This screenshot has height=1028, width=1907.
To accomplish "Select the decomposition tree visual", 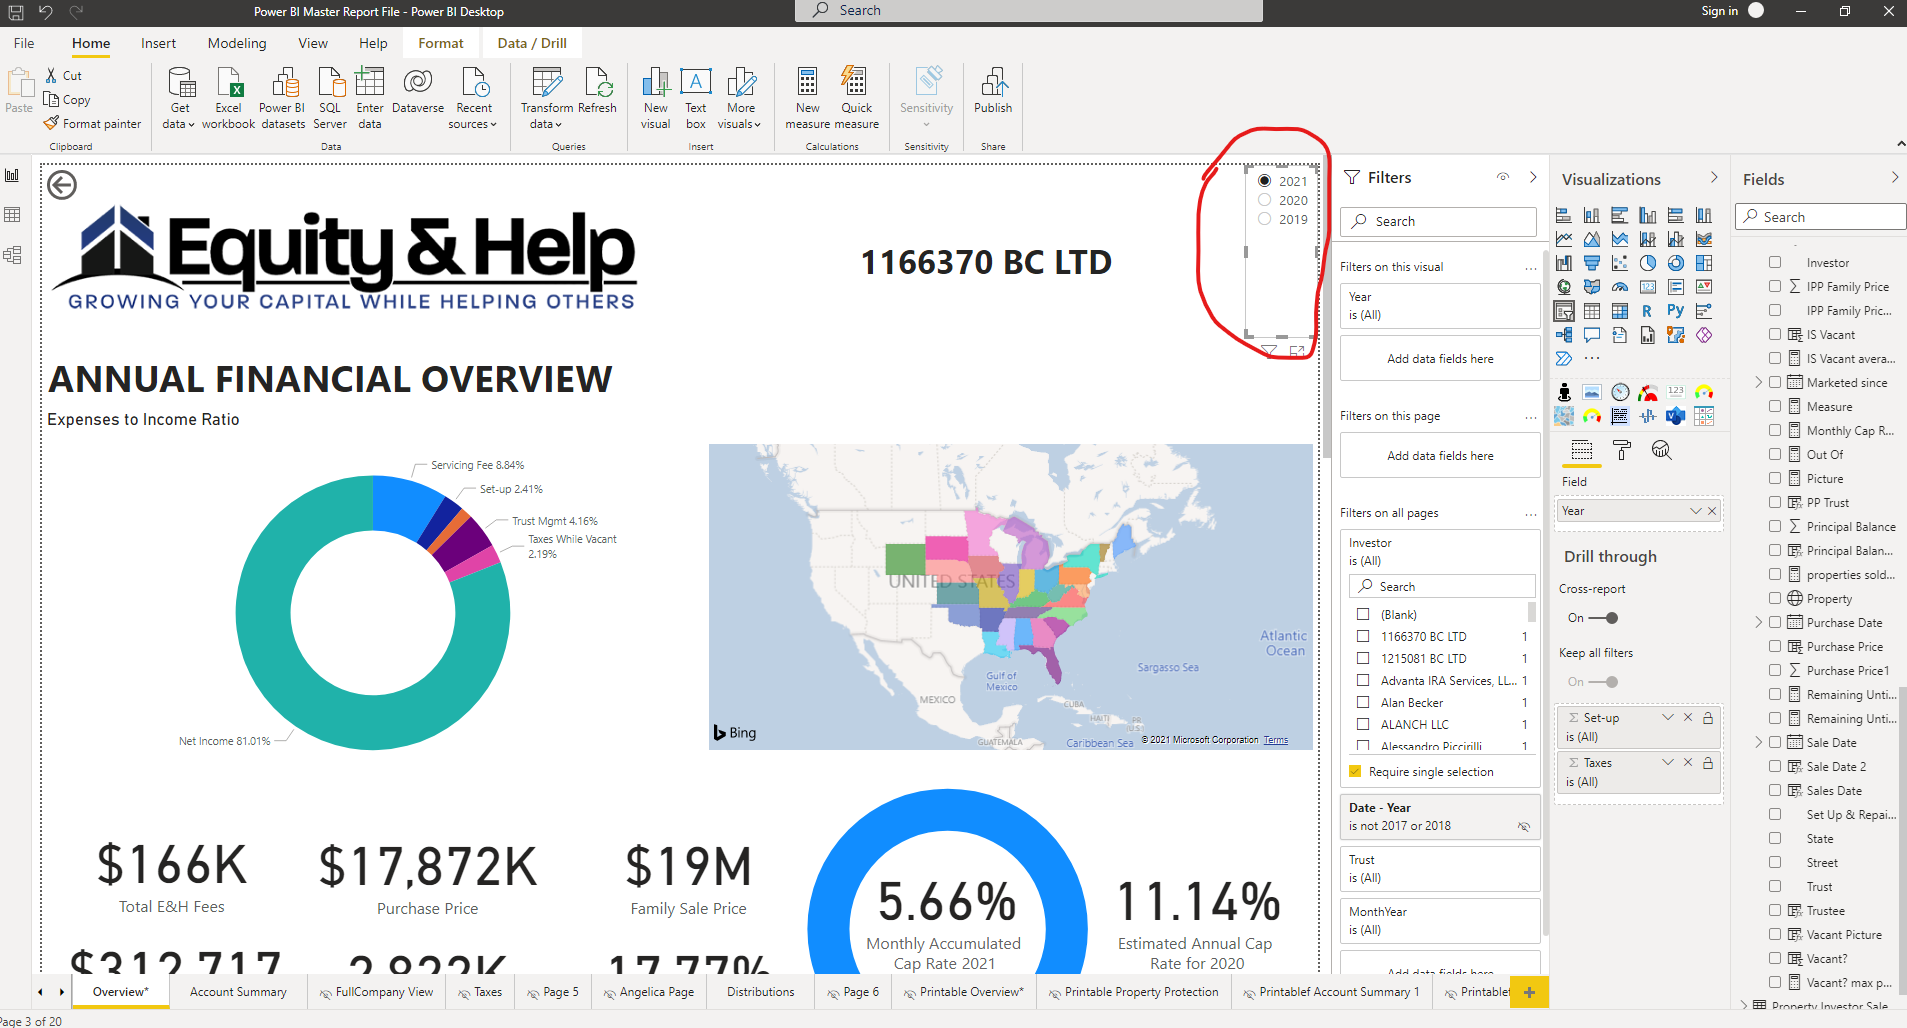I will pyautogui.click(x=1564, y=335).
